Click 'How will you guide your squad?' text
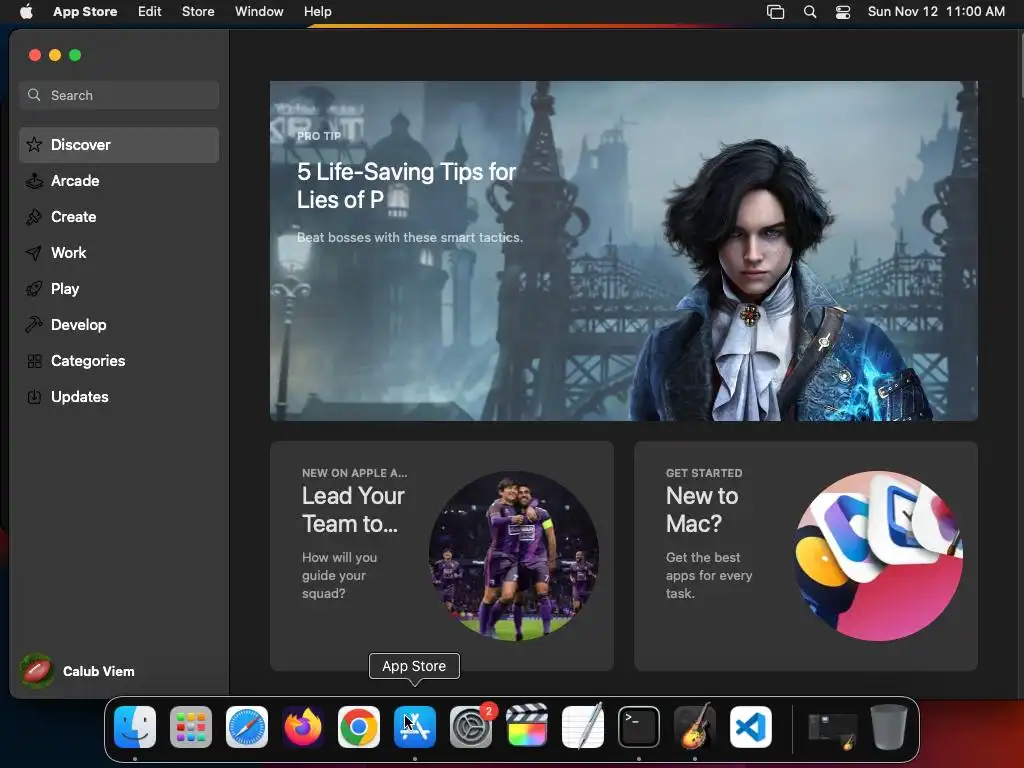 [340, 575]
